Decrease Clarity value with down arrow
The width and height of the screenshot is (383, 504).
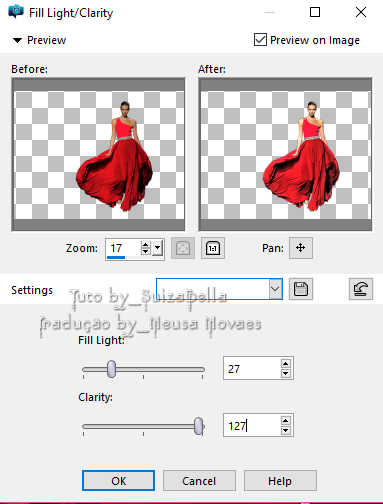coord(285,430)
